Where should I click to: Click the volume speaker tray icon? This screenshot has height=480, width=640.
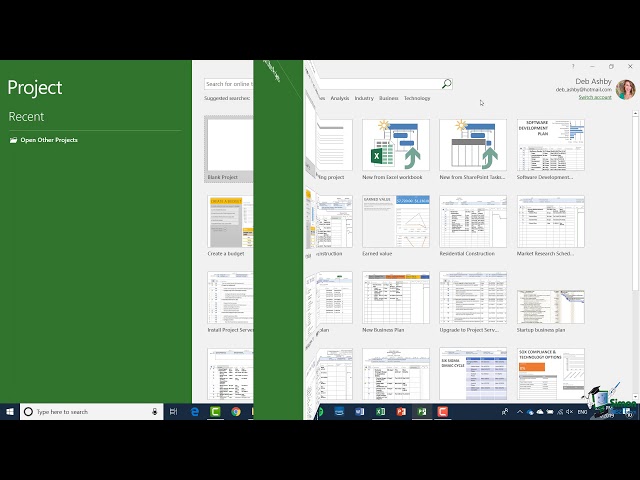(569, 412)
